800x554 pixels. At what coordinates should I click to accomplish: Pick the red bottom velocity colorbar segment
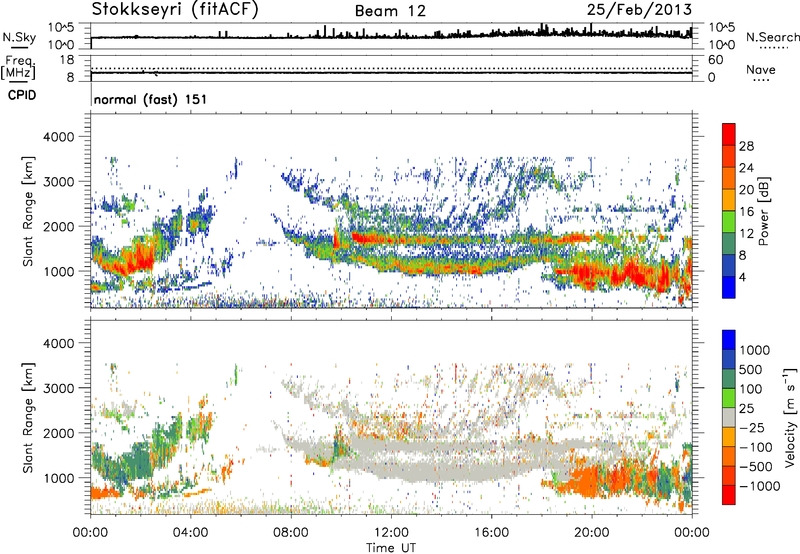(729, 495)
